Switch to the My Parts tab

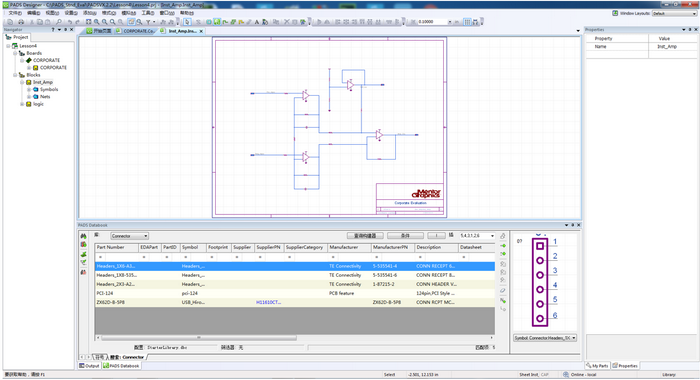597,366
